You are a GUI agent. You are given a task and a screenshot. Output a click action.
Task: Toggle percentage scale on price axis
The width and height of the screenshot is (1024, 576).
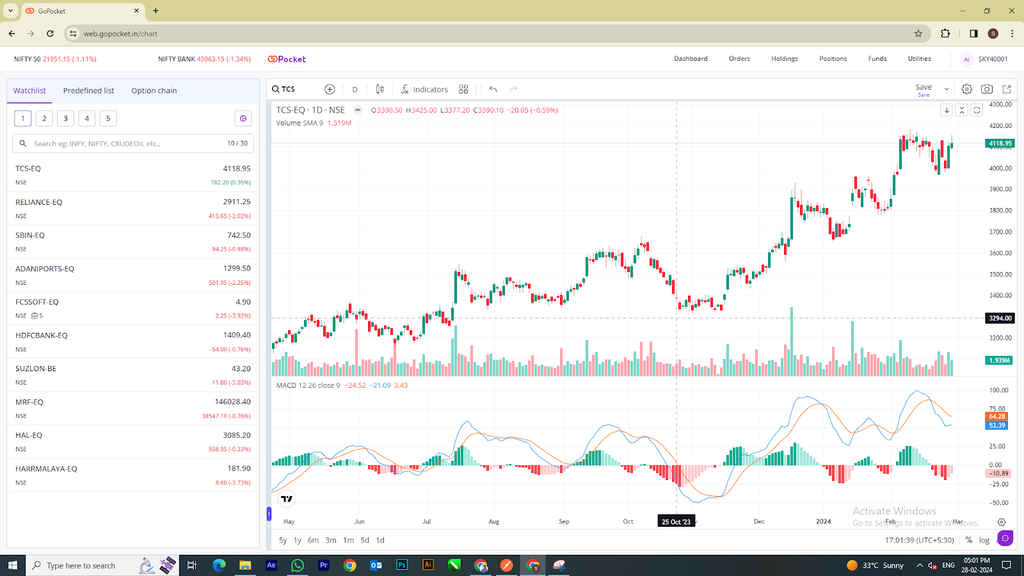[969, 540]
